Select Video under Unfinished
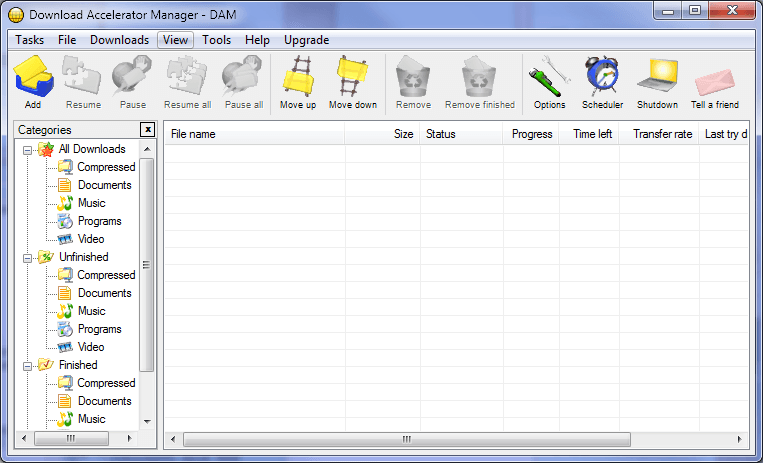This screenshot has width=763, height=463. pos(91,347)
